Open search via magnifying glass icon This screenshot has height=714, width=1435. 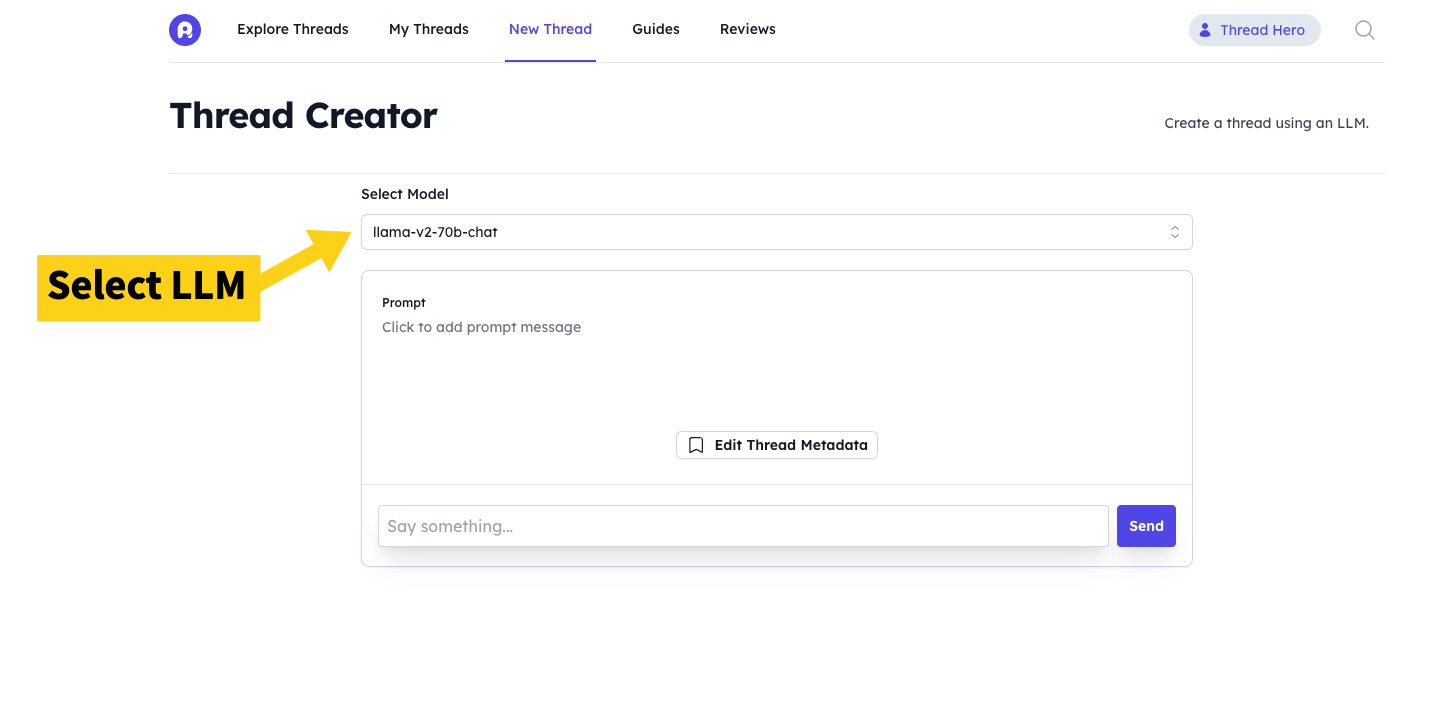pyautogui.click(x=1364, y=30)
